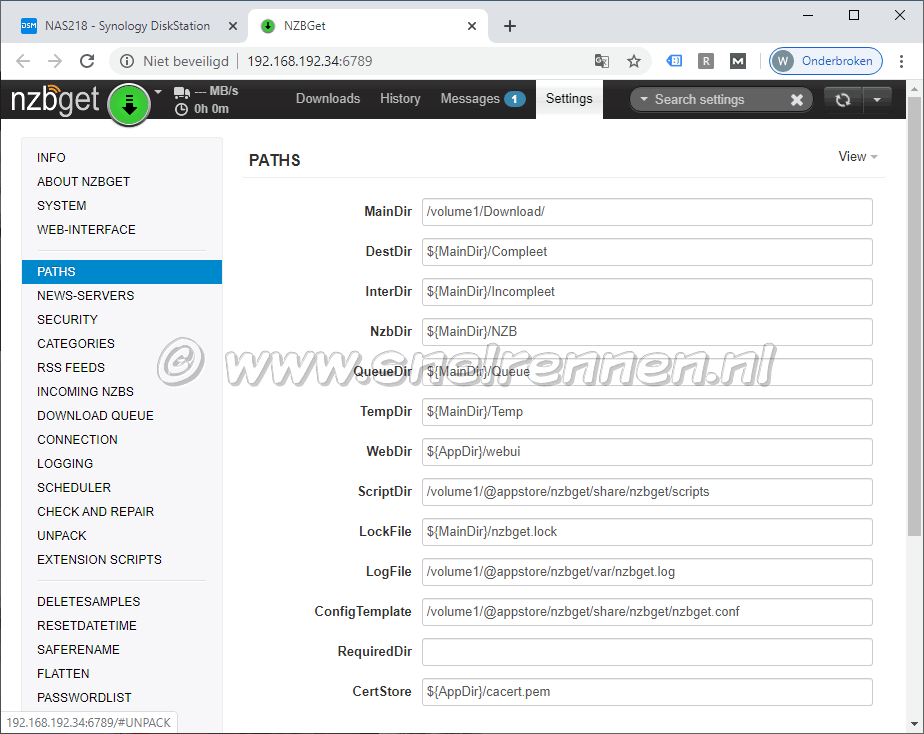Click the R extension icon

(x=705, y=61)
